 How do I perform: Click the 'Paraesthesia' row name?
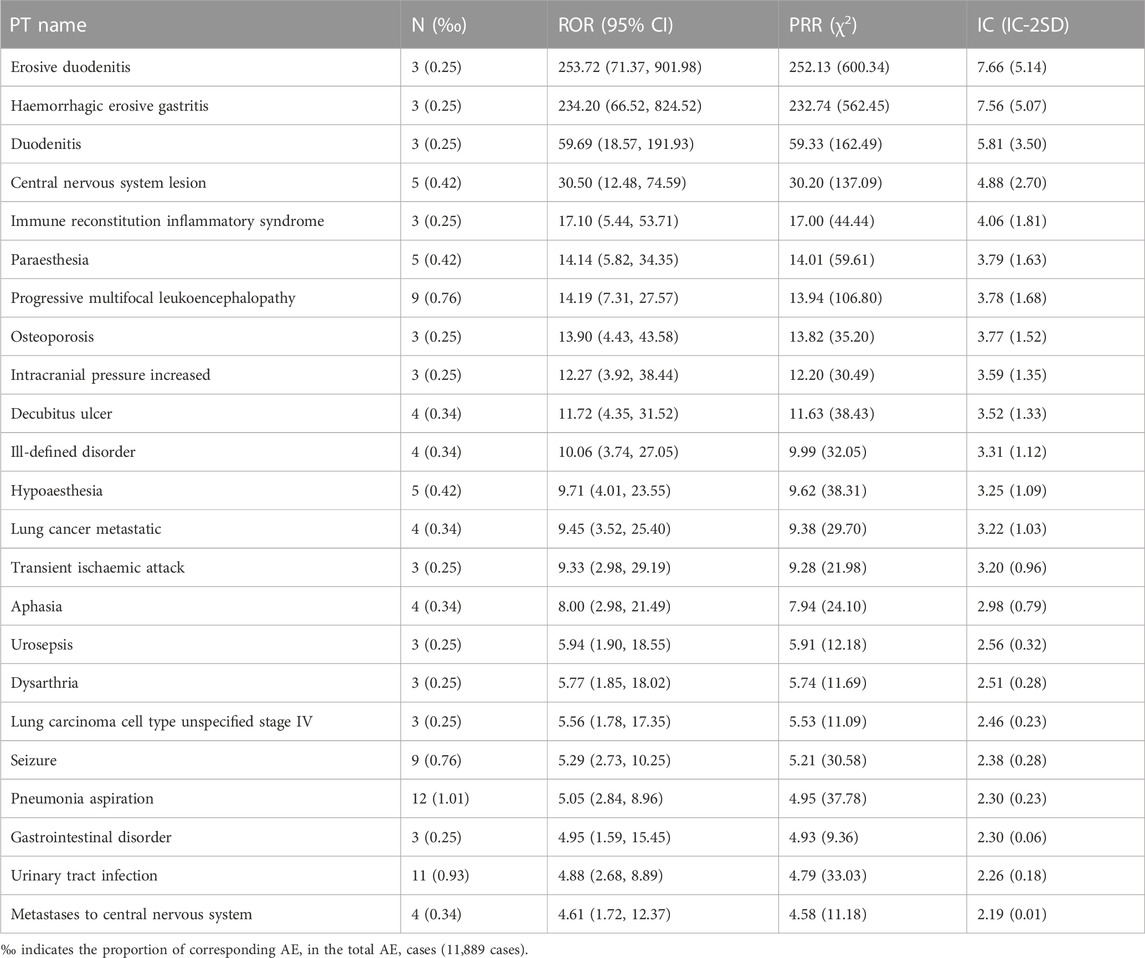tap(50, 260)
